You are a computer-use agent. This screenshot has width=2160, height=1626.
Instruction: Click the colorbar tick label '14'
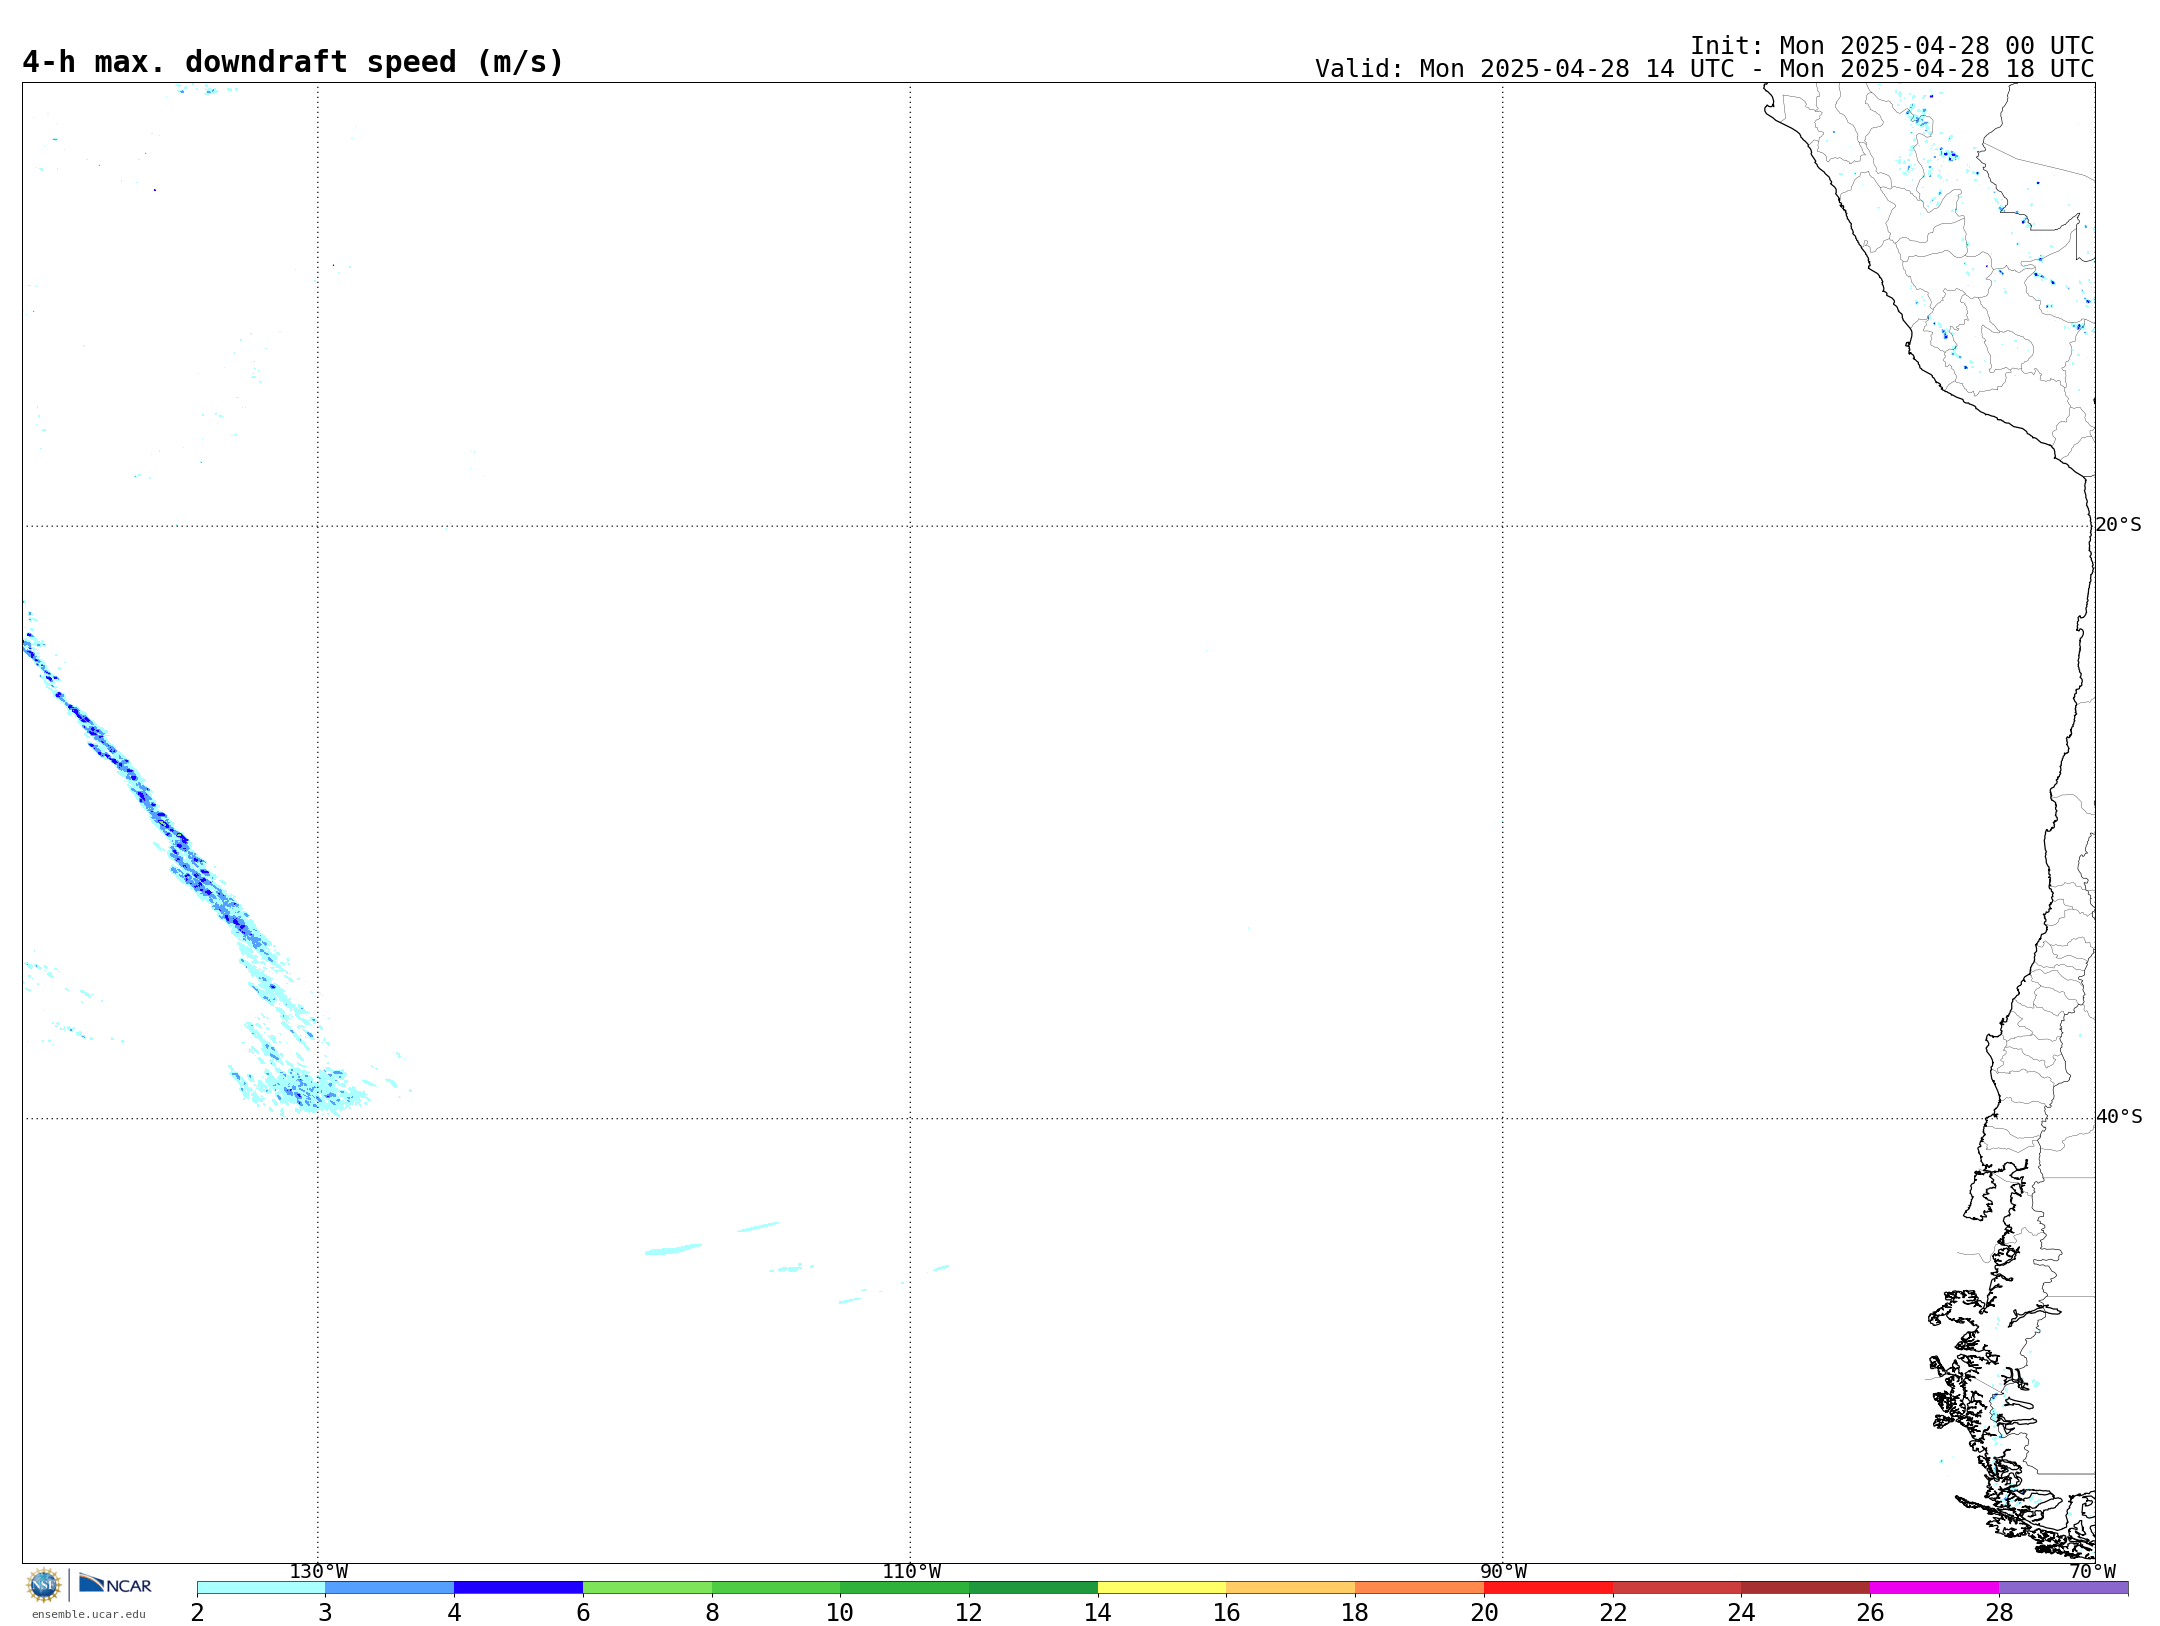pyautogui.click(x=1098, y=1613)
